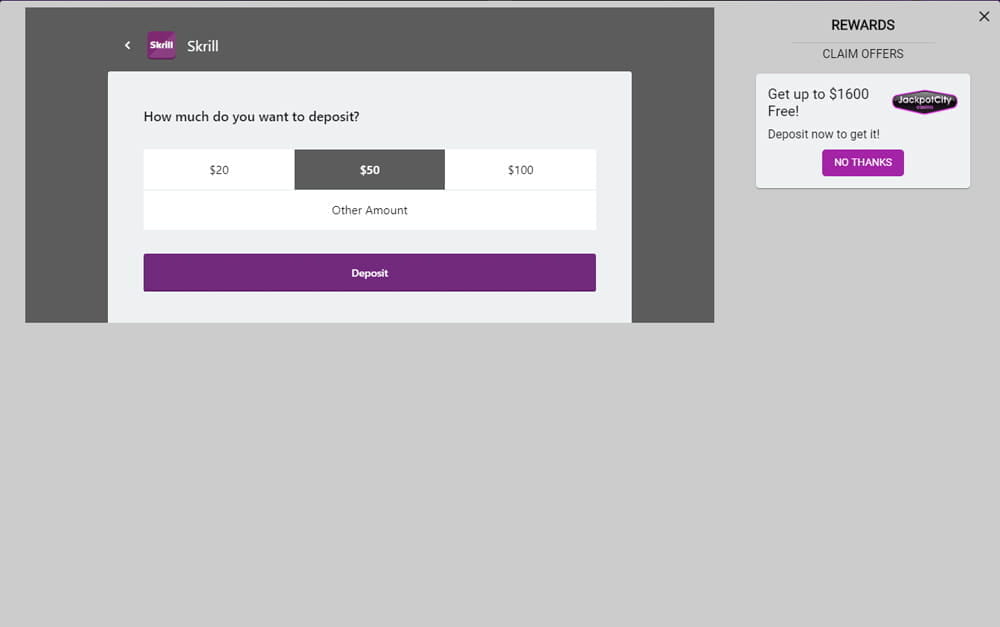This screenshot has width=1000, height=627.
Task: Click the REWARDS heading
Action: pos(862,26)
